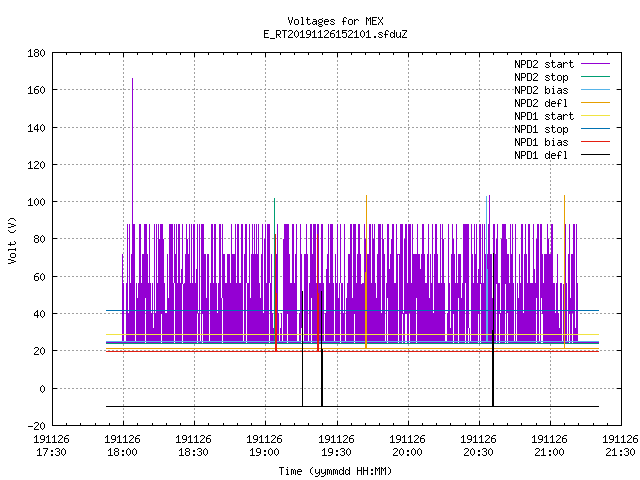Screen dimensions: 640x480
Task: Click the dark blue NPD1 stop legend line sample
Action: click(596, 129)
